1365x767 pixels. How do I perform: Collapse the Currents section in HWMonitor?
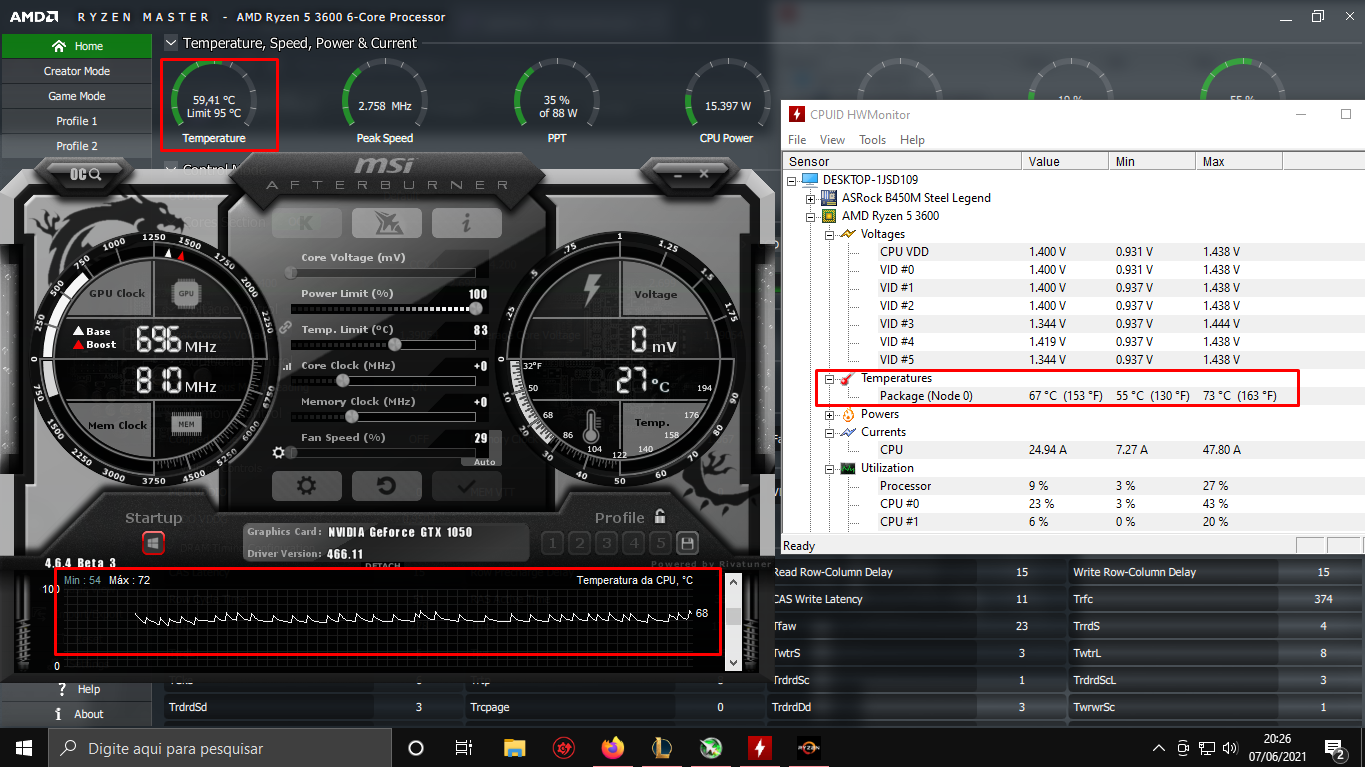[x=829, y=433]
